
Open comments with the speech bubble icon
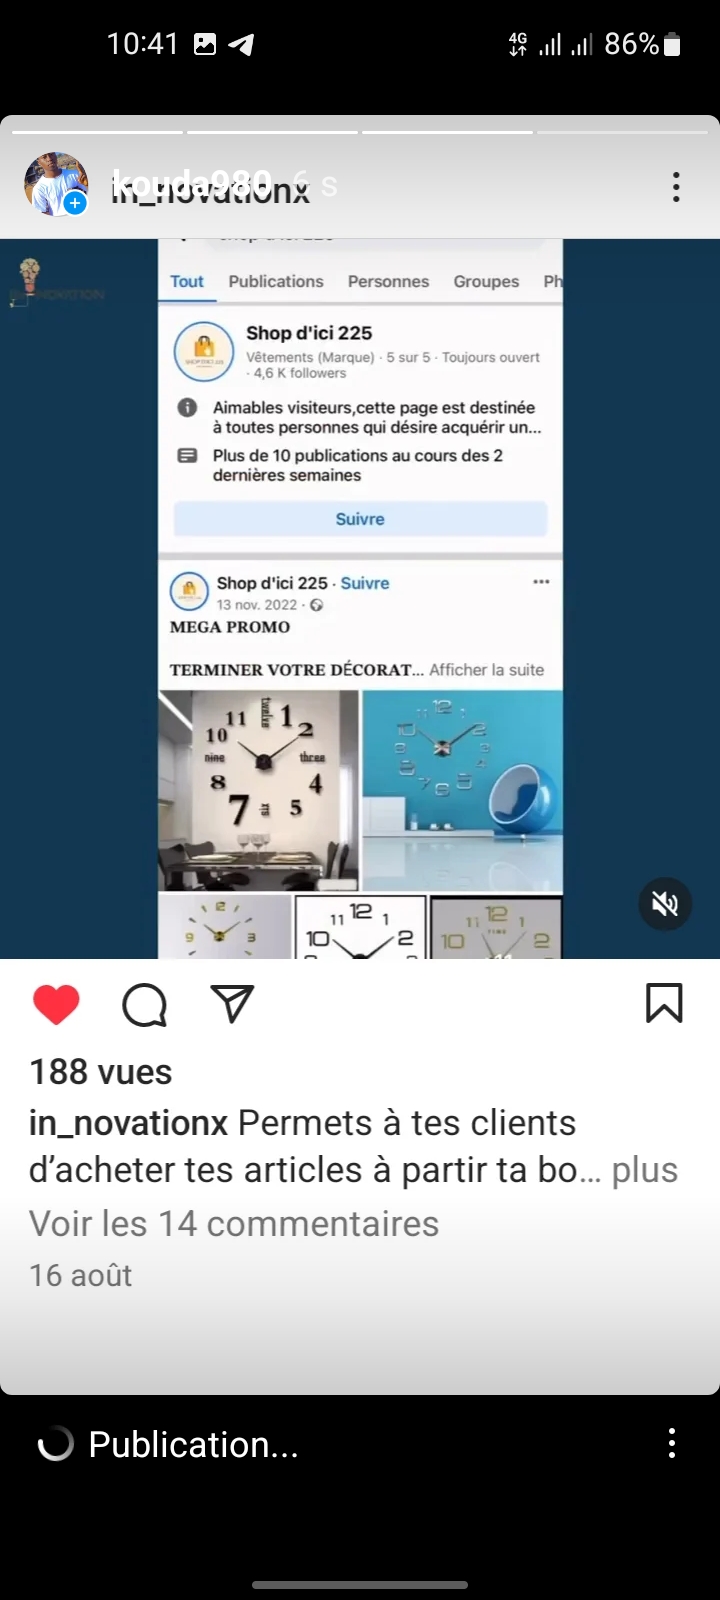click(144, 1004)
